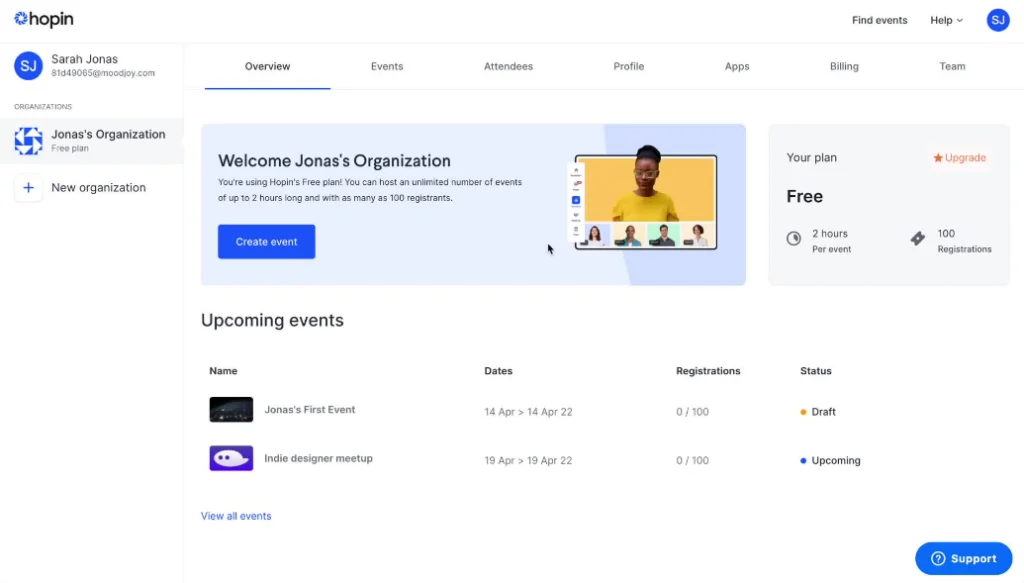
Task: Click the Support question mark icon
Action: pyautogui.click(x=938, y=559)
